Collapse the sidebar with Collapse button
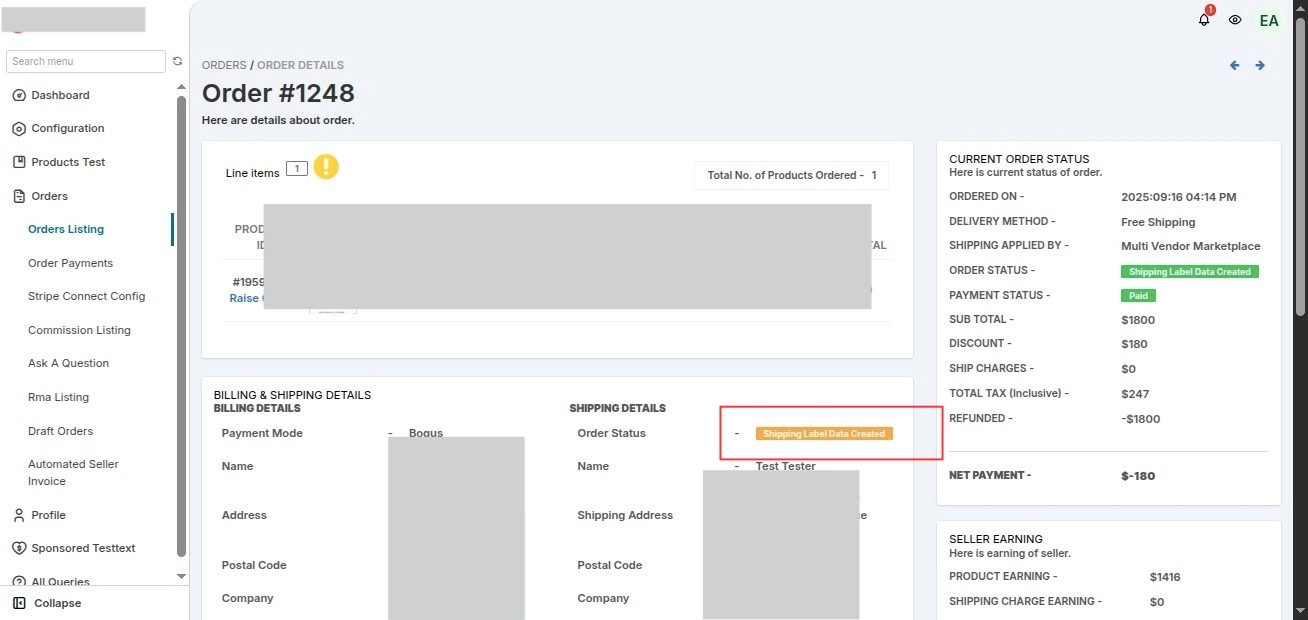 57,603
